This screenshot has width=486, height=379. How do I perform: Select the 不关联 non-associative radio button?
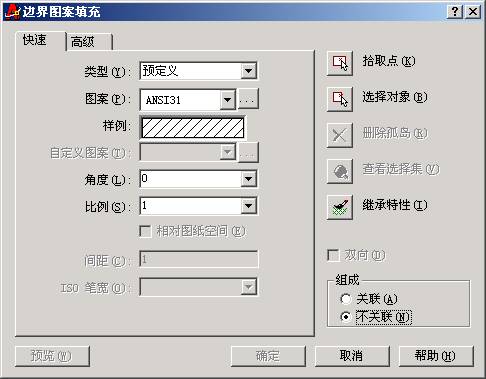pyautogui.click(x=346, y=317)
